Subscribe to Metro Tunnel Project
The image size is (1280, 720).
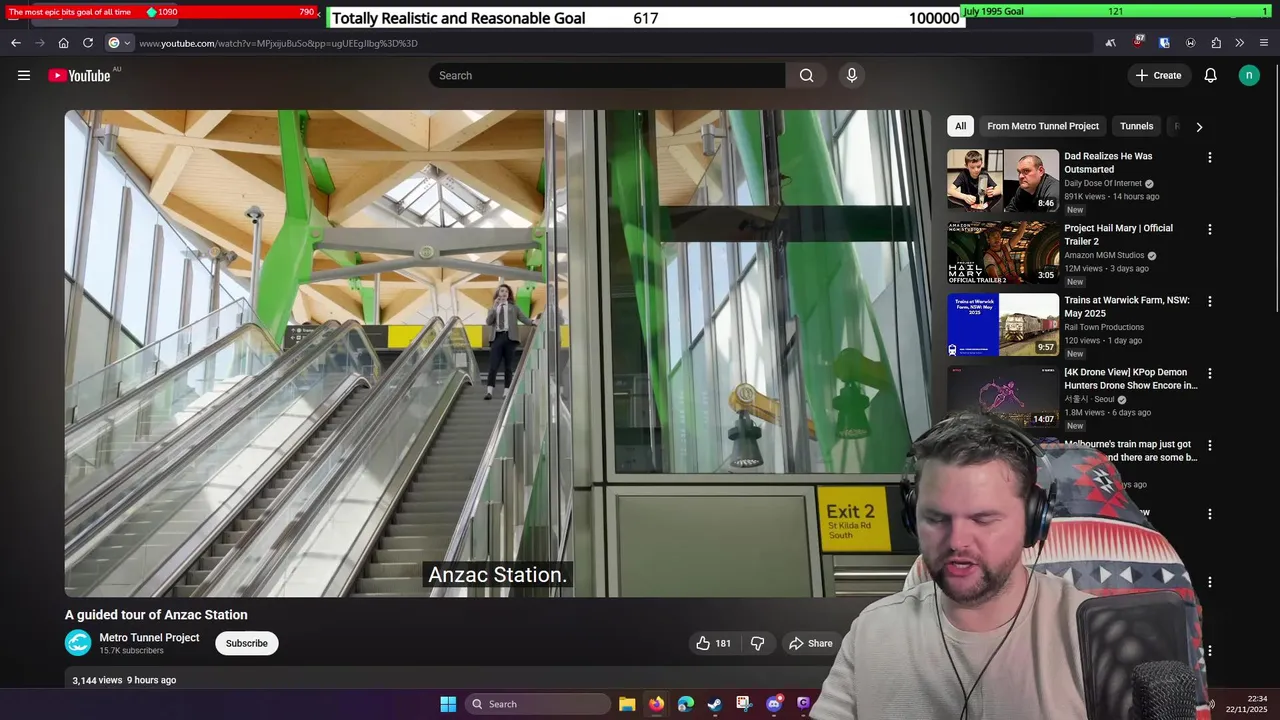246,643
